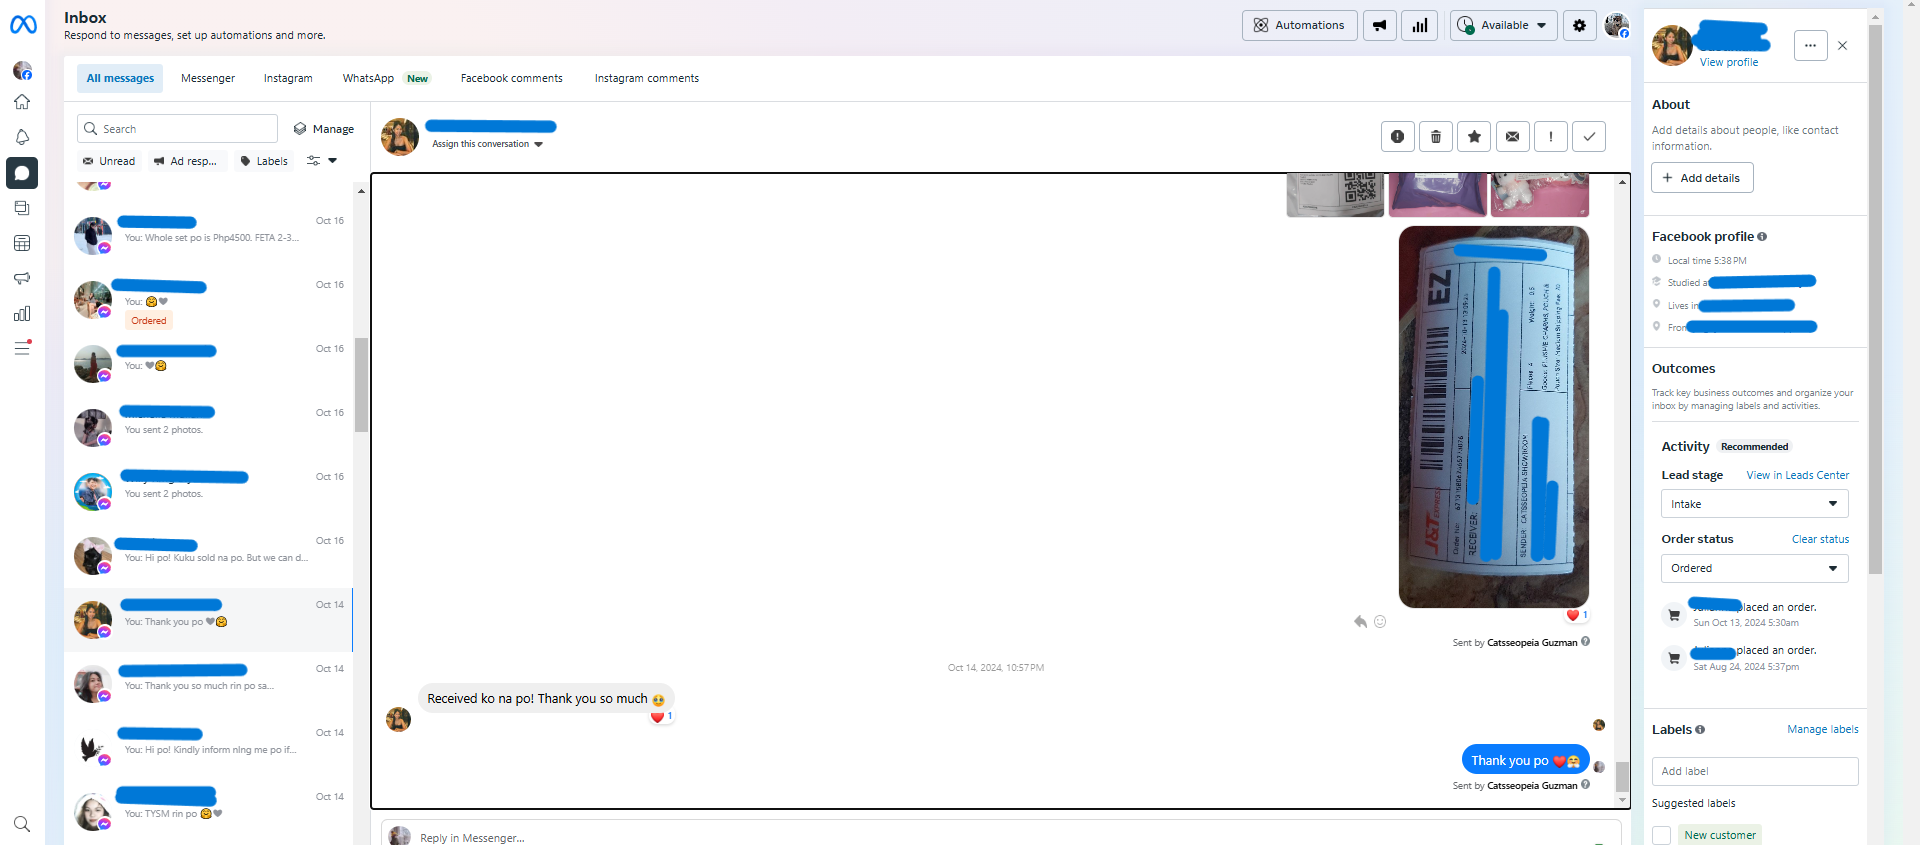The image size is (1920, 845).
Task: Switch to Instagram tab
Action: tap(288, 78)
